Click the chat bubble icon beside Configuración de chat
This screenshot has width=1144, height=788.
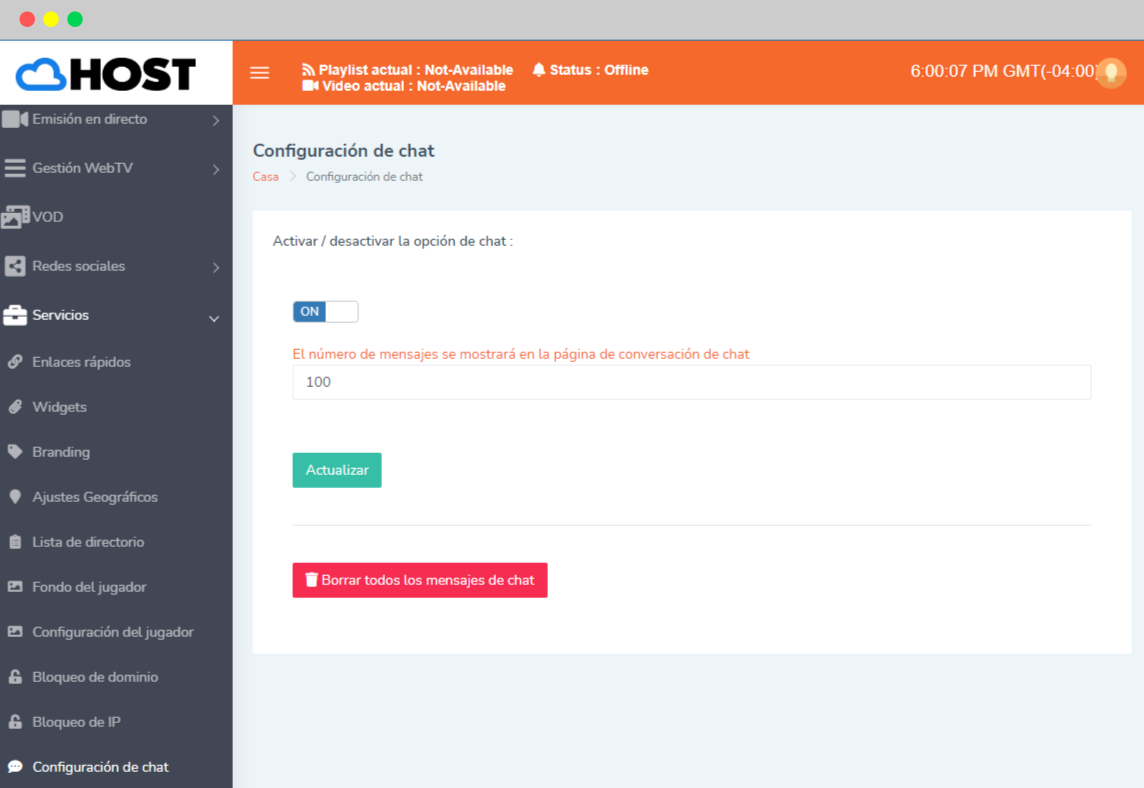coord(15,767)
